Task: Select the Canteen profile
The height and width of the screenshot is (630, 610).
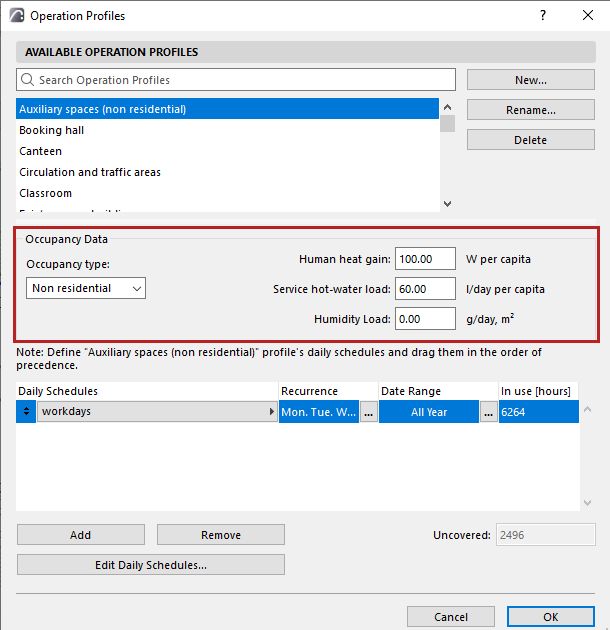Action: pos(227,151)
